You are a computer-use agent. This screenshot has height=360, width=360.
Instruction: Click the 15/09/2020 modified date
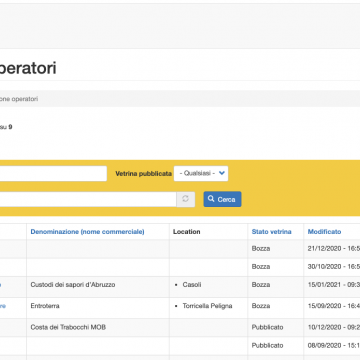334,306
